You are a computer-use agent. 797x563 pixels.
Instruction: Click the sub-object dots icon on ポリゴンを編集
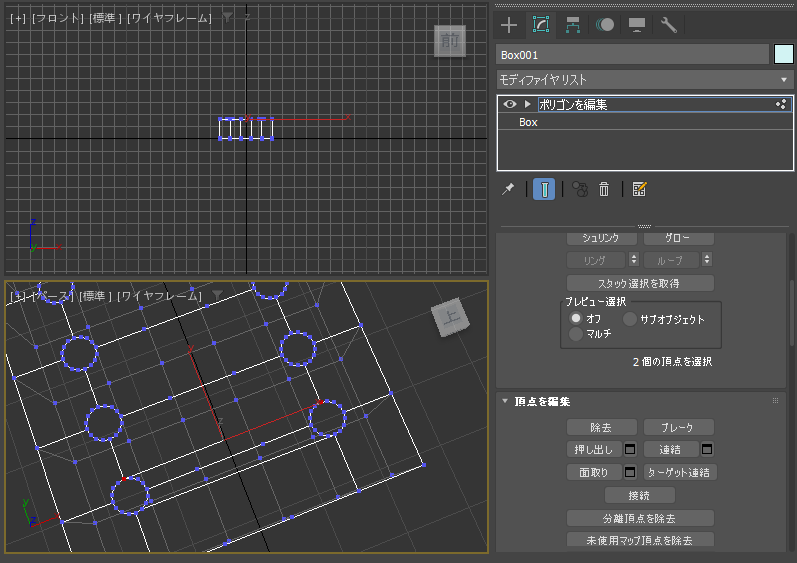click(x=781, y=104)
